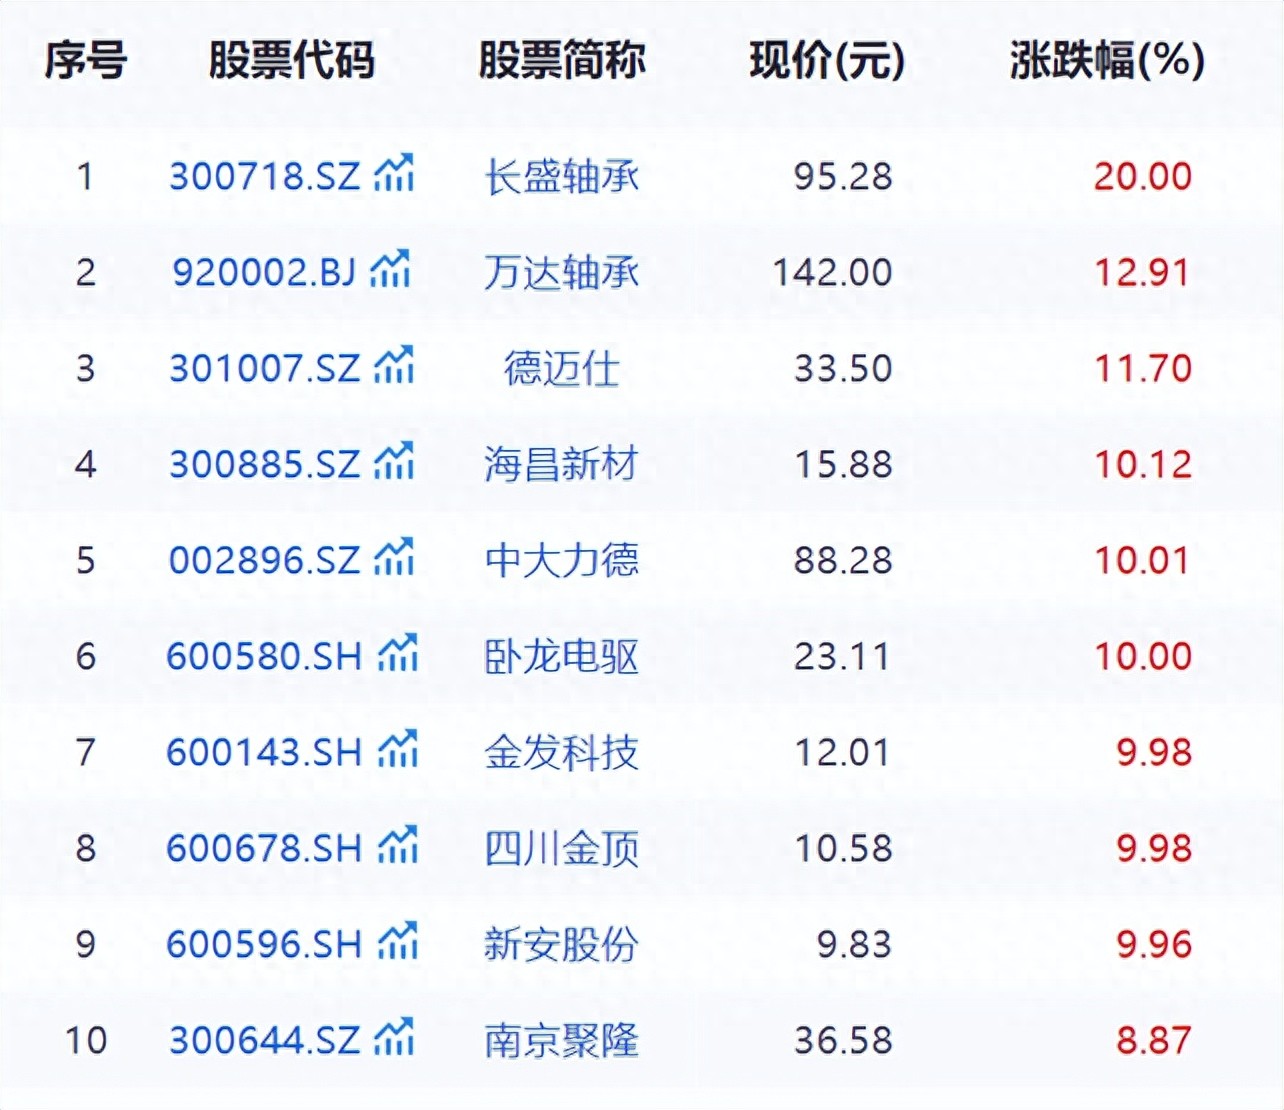Click stock name 长盛轴承
This screenshot has height=1110, width=1284.
pos(561,177)
